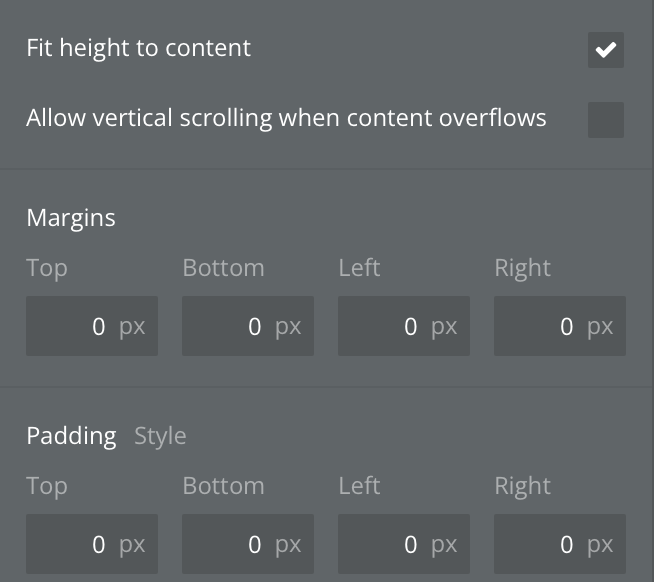This screenshot has height=582, width=654.
Task: Click the px unit in Padding Right field
Action: 600,544
